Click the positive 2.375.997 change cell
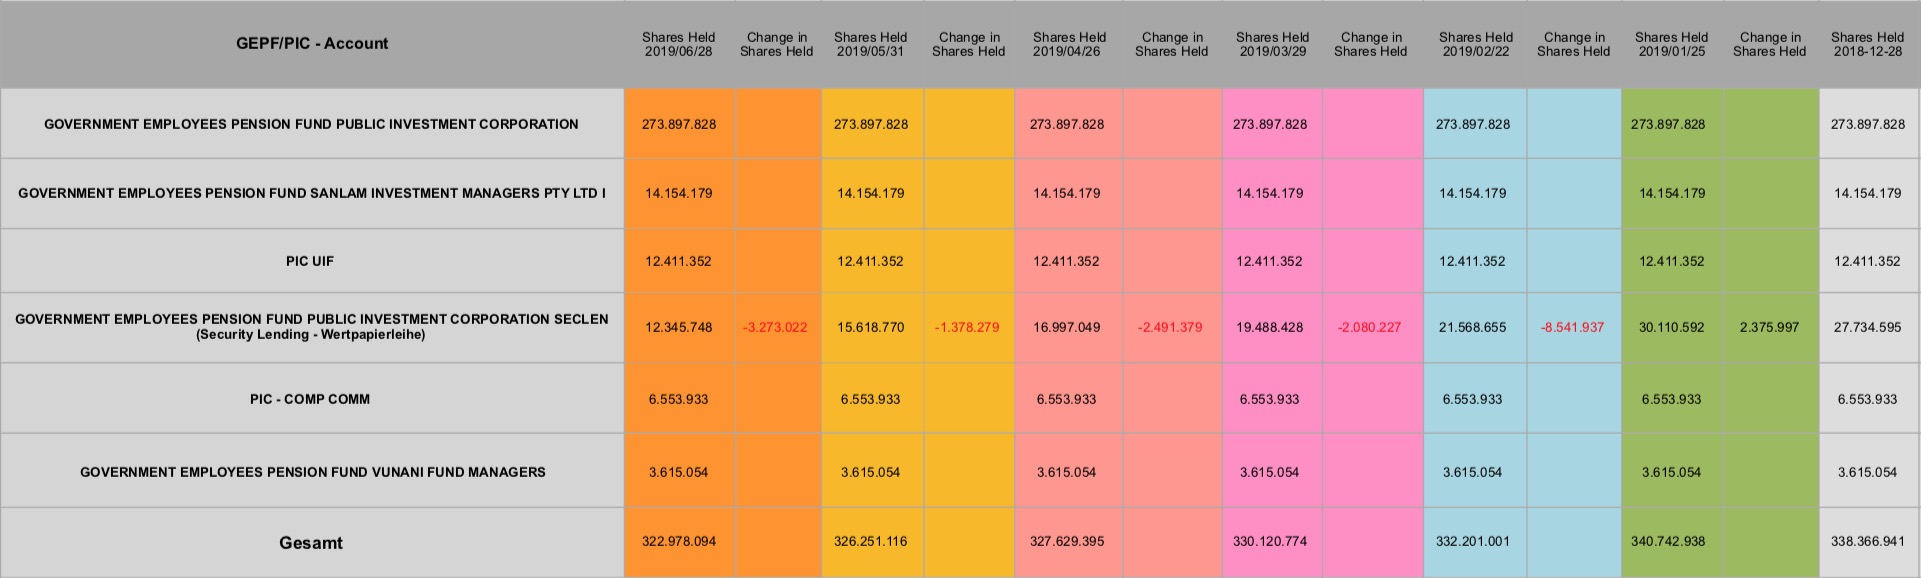This screenshot has height=578, width=1921. 1769,327
